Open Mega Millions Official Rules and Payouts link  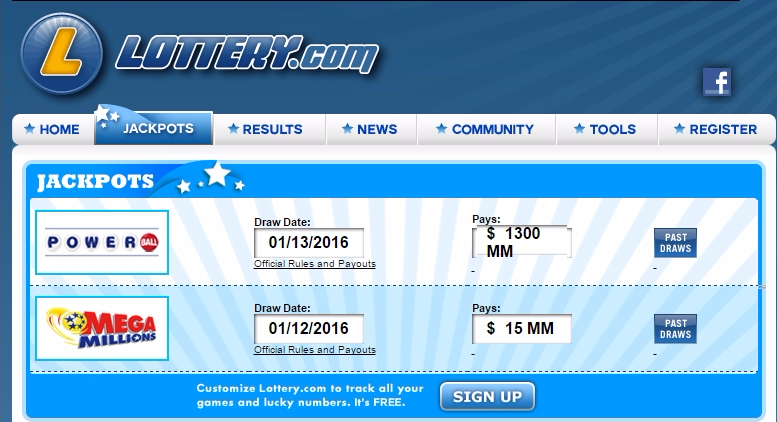(315, 350)
